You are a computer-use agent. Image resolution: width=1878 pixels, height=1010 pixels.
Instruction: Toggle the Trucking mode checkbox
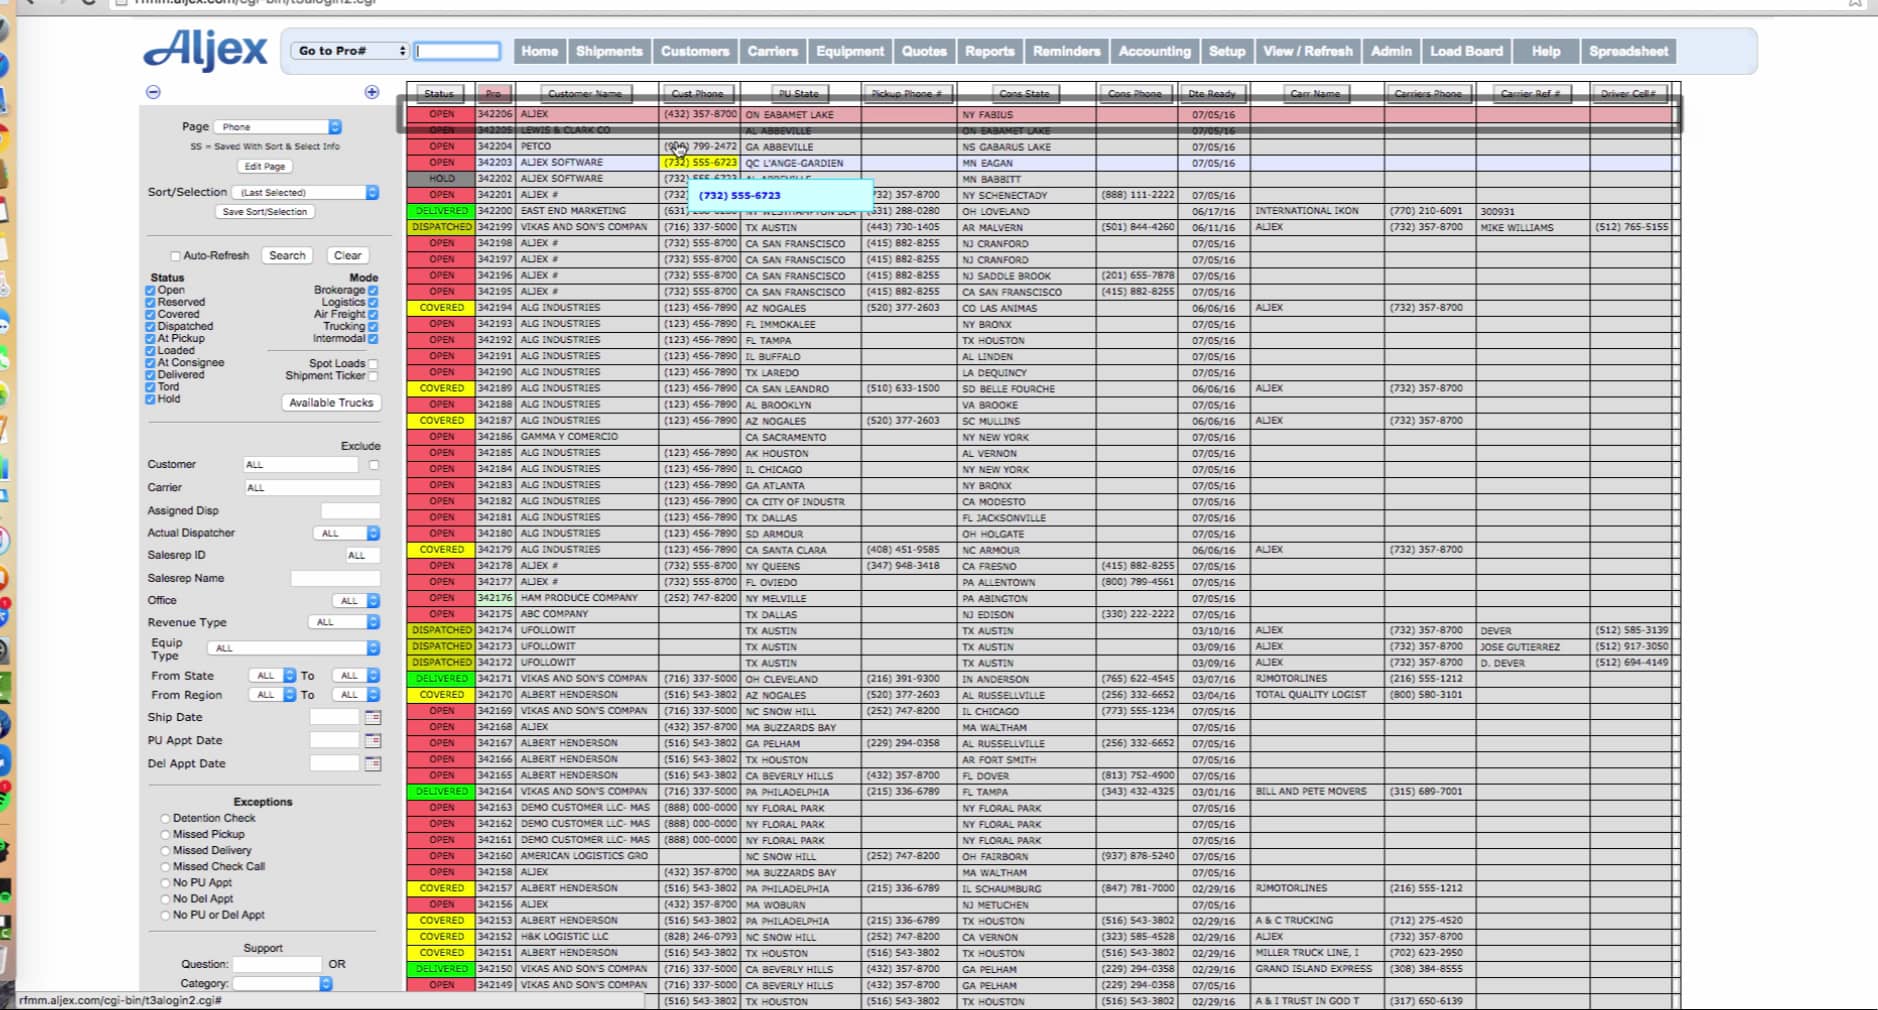tap(373, 327)
